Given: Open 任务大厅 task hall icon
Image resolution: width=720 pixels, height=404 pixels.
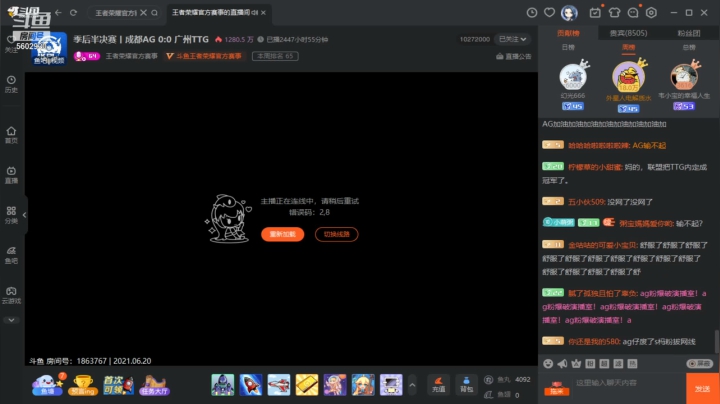Looking at the screenshot, I should point(154,385).
